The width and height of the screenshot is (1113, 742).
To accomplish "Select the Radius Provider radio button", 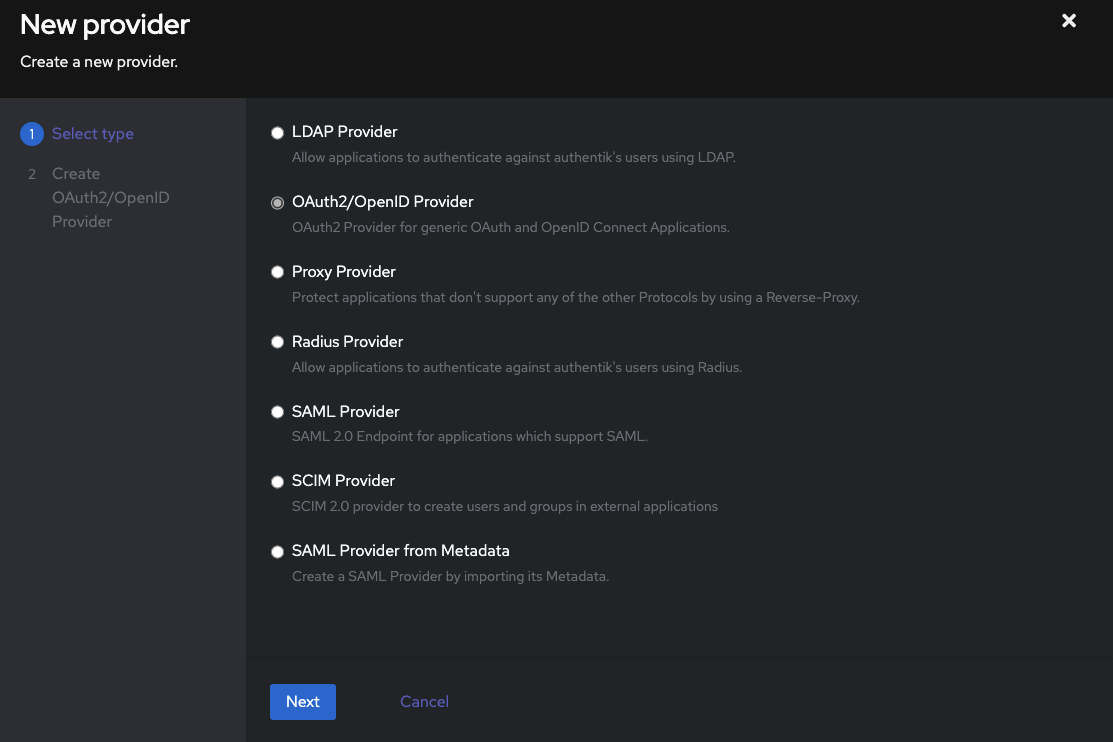I will click(277, 342).
